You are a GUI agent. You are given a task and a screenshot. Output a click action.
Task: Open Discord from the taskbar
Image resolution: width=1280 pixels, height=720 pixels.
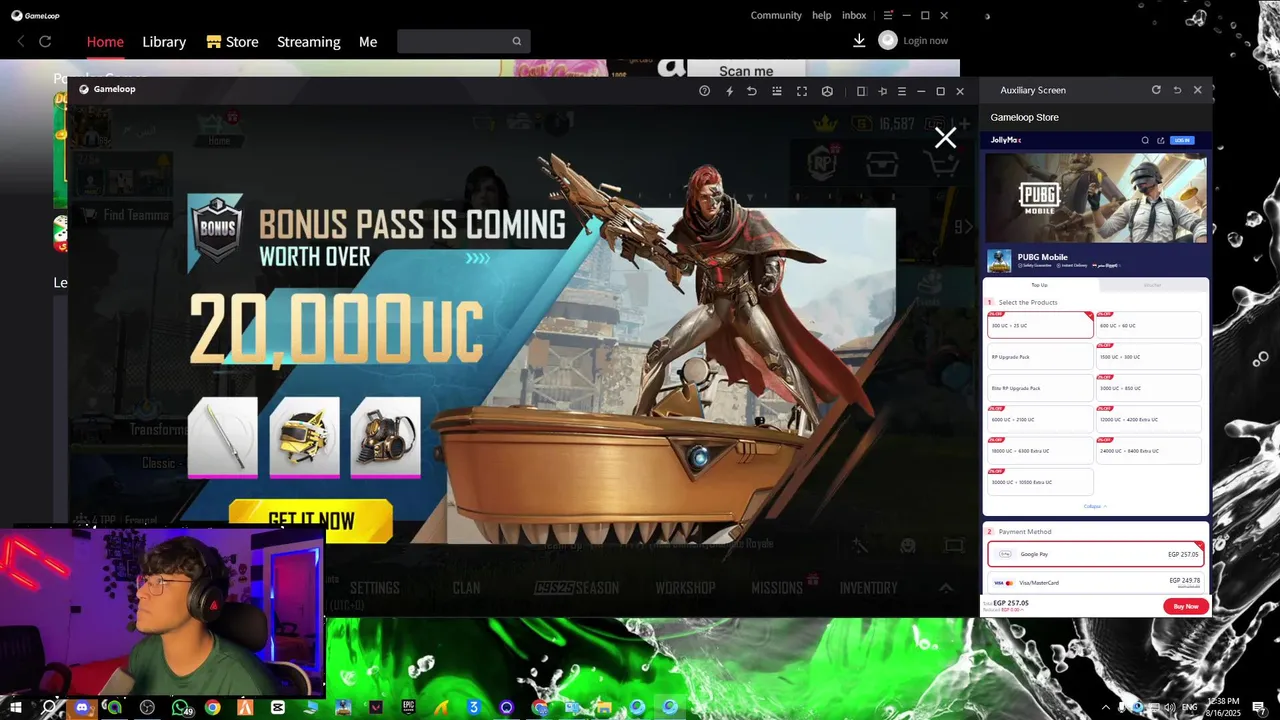82,707
